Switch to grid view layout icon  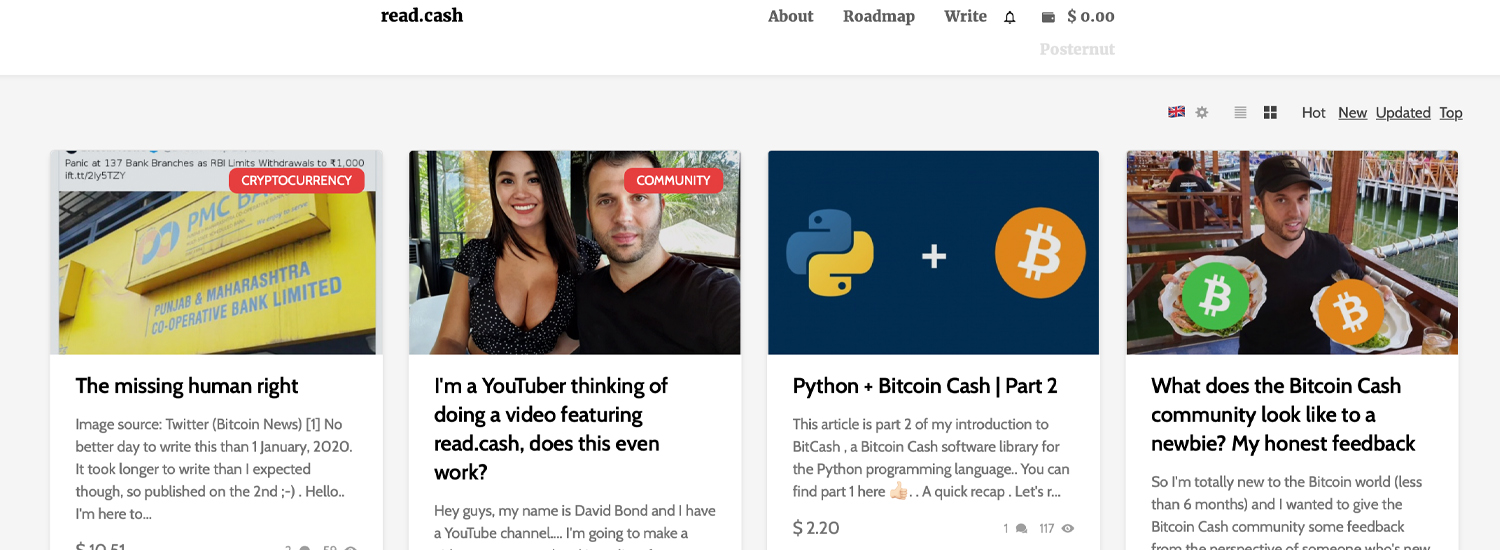tap(1270, 112)
